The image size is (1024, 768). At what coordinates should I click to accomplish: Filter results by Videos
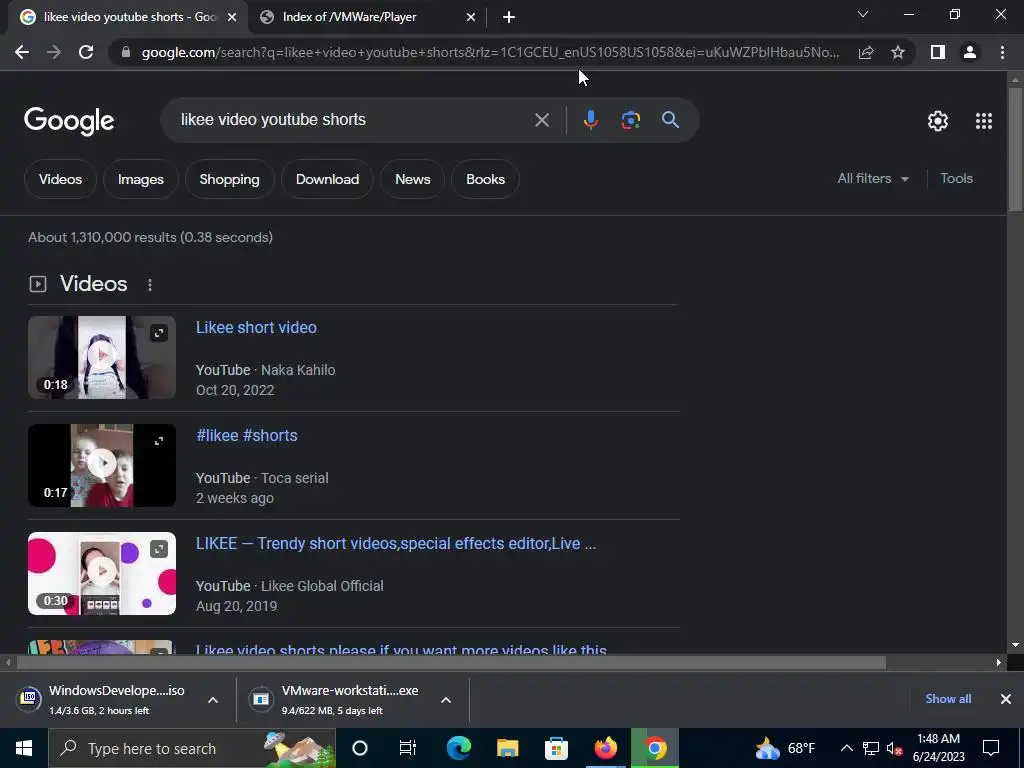[x=60, y=179]
